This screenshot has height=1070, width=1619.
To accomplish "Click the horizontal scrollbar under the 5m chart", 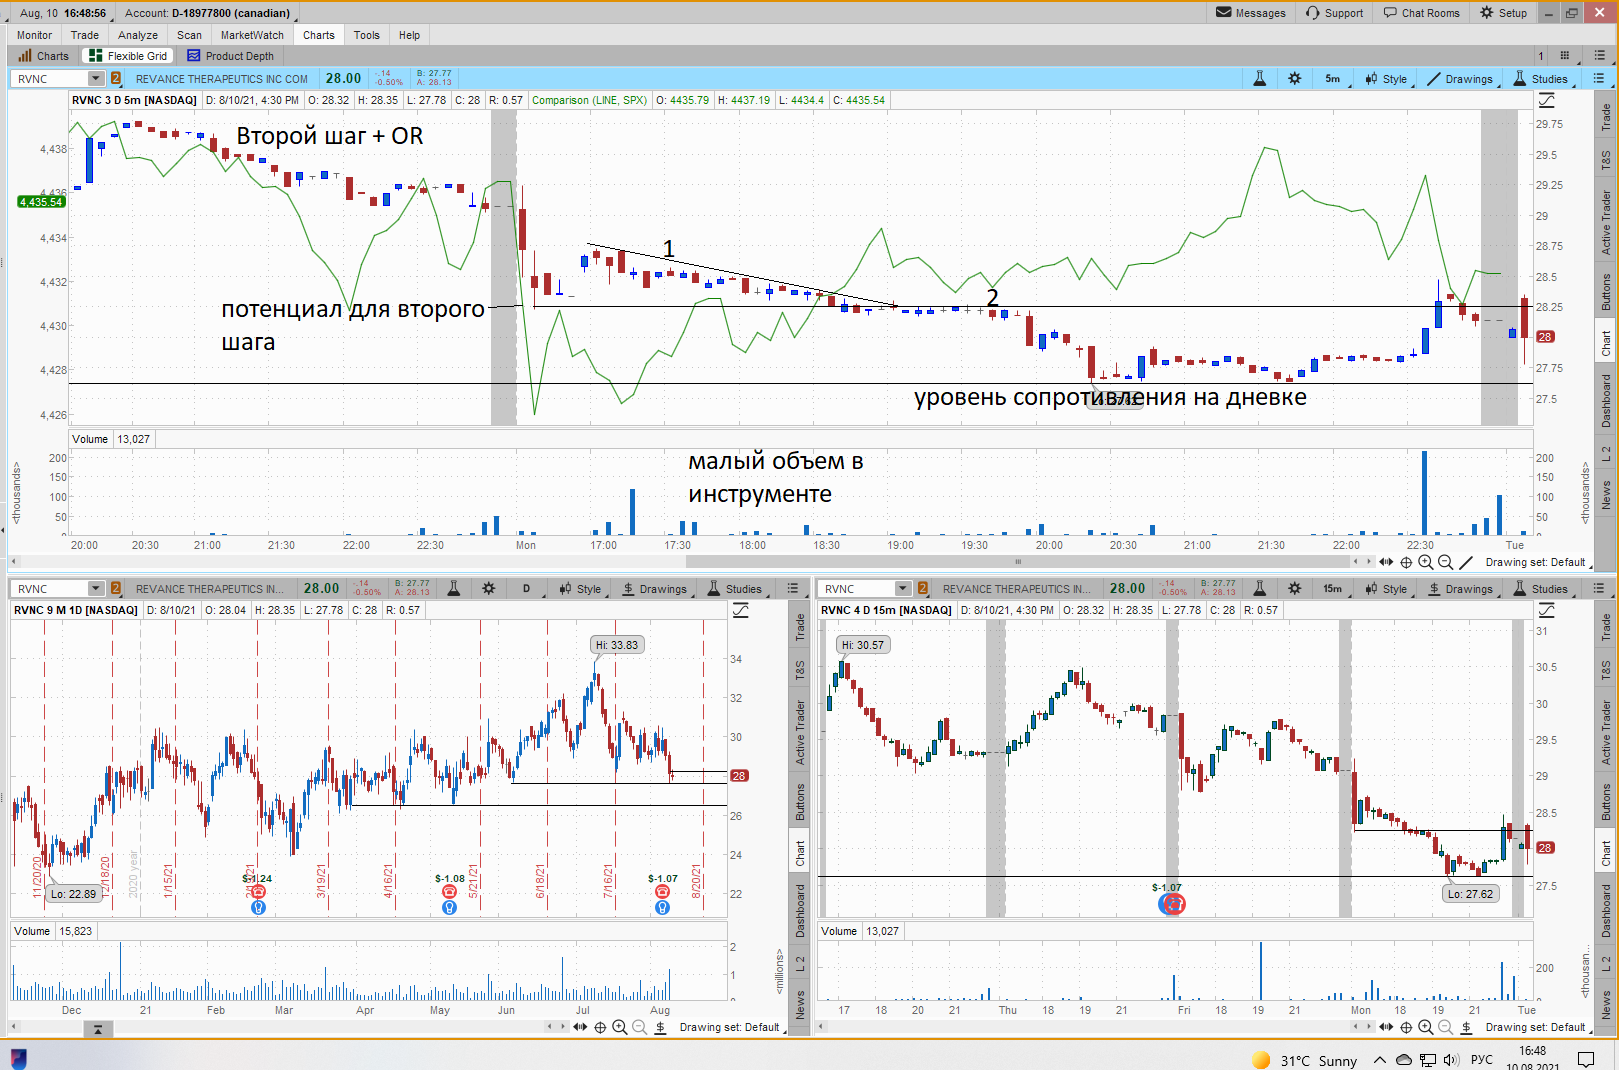I will pyautogui.click(x=1018, y=561).
